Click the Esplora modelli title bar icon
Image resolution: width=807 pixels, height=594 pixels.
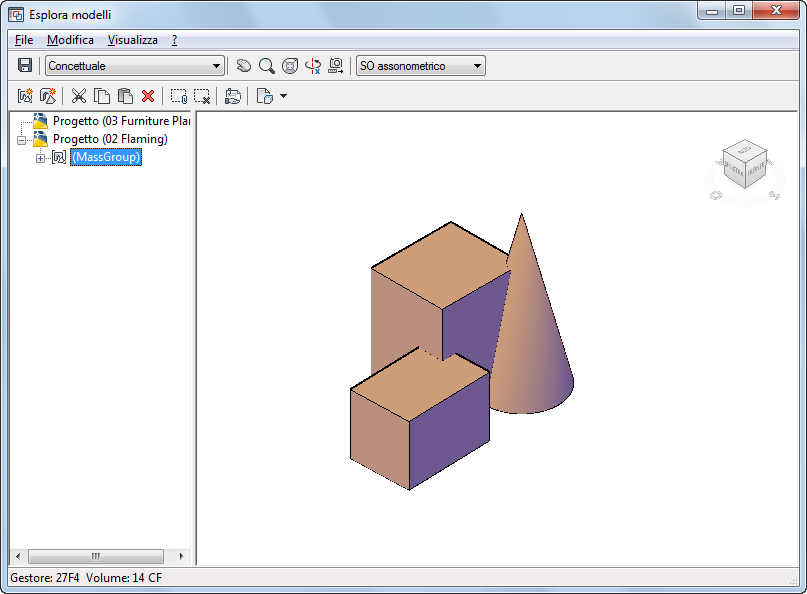pyautogui.click(x=16, y=14)
